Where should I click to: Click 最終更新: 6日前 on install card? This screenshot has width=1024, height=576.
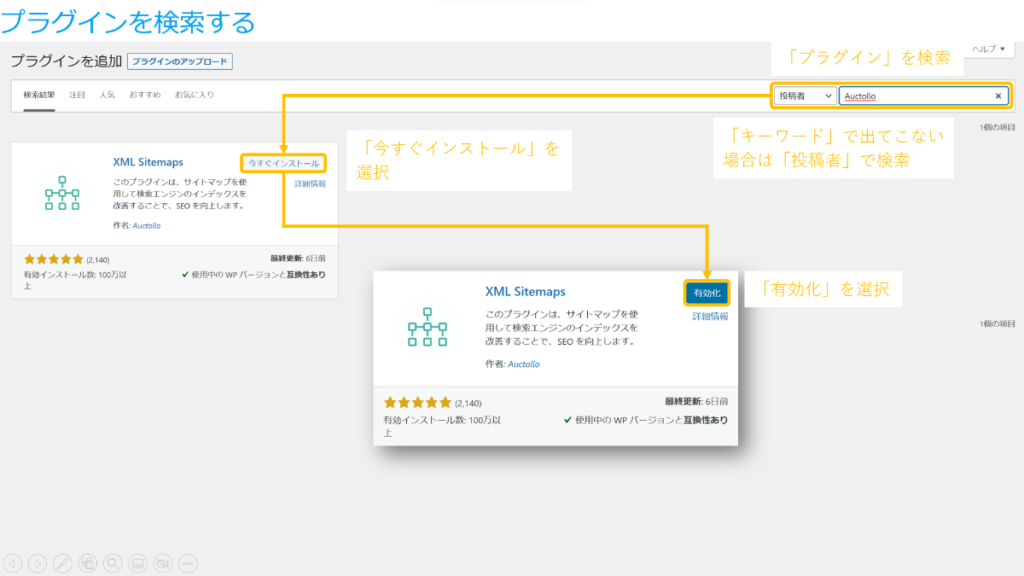298,259
